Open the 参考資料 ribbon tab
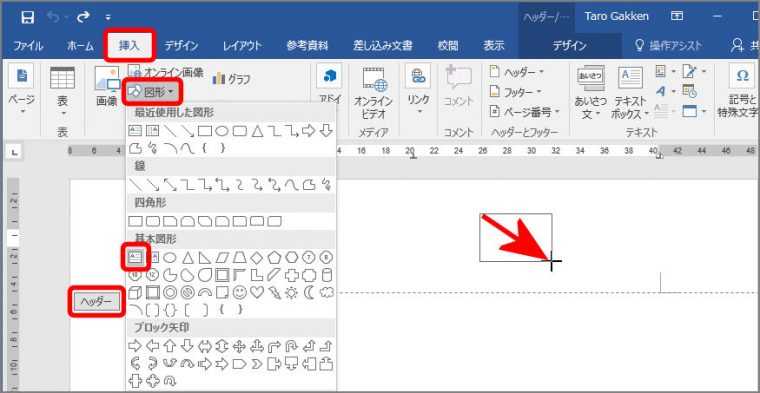 307,46
